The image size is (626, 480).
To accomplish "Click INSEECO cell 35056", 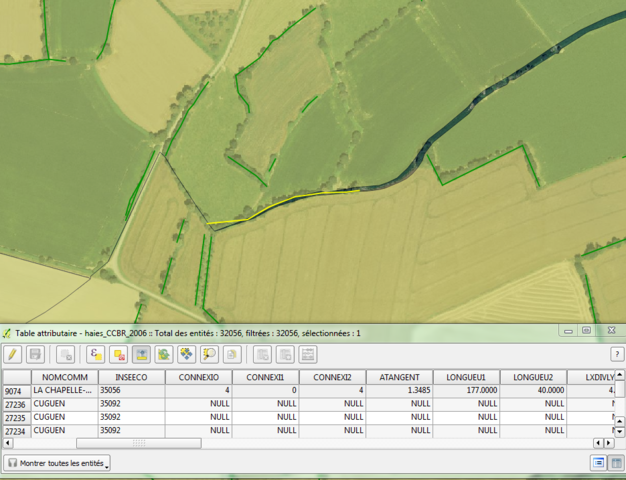I will tap(131, 391).
